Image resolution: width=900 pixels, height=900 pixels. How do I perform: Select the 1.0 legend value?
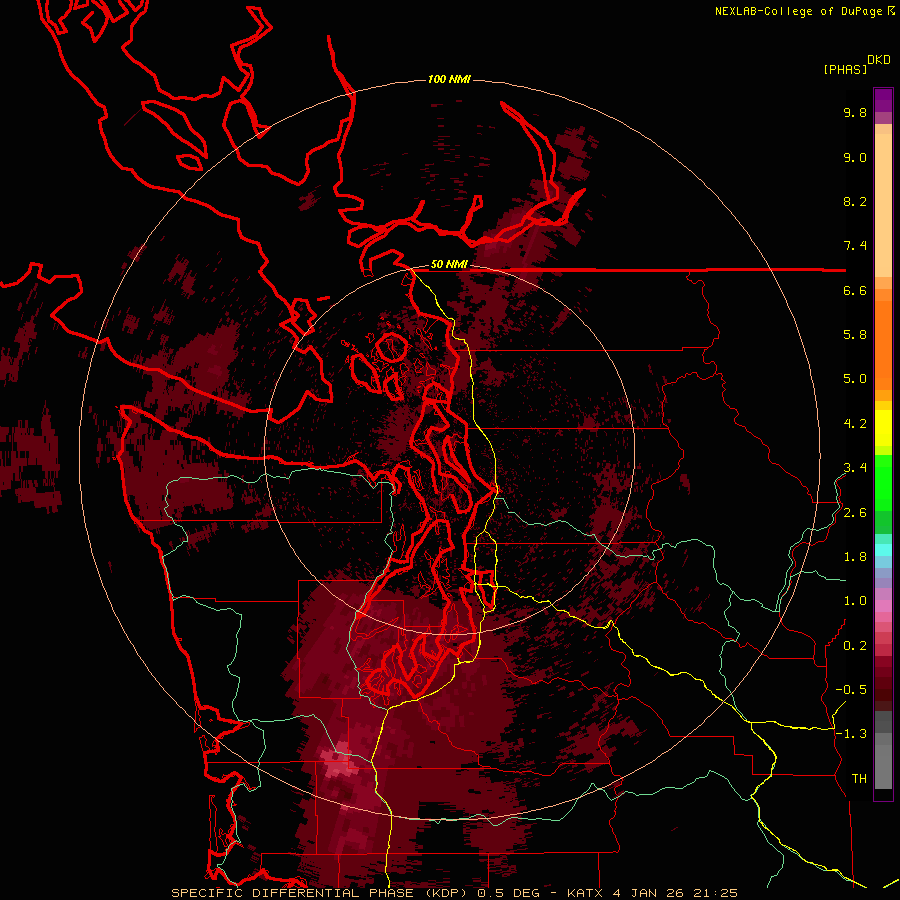855,601
